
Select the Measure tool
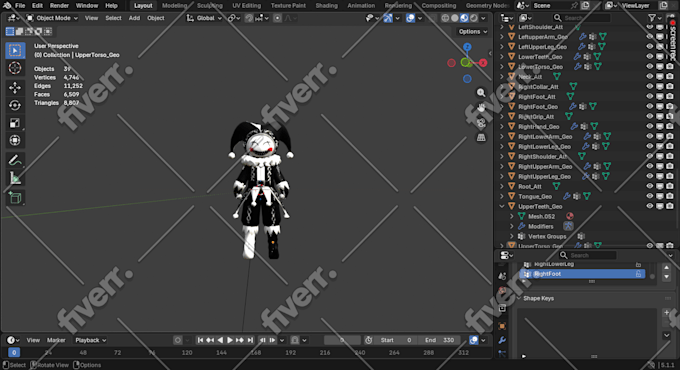tap(15, 178)
